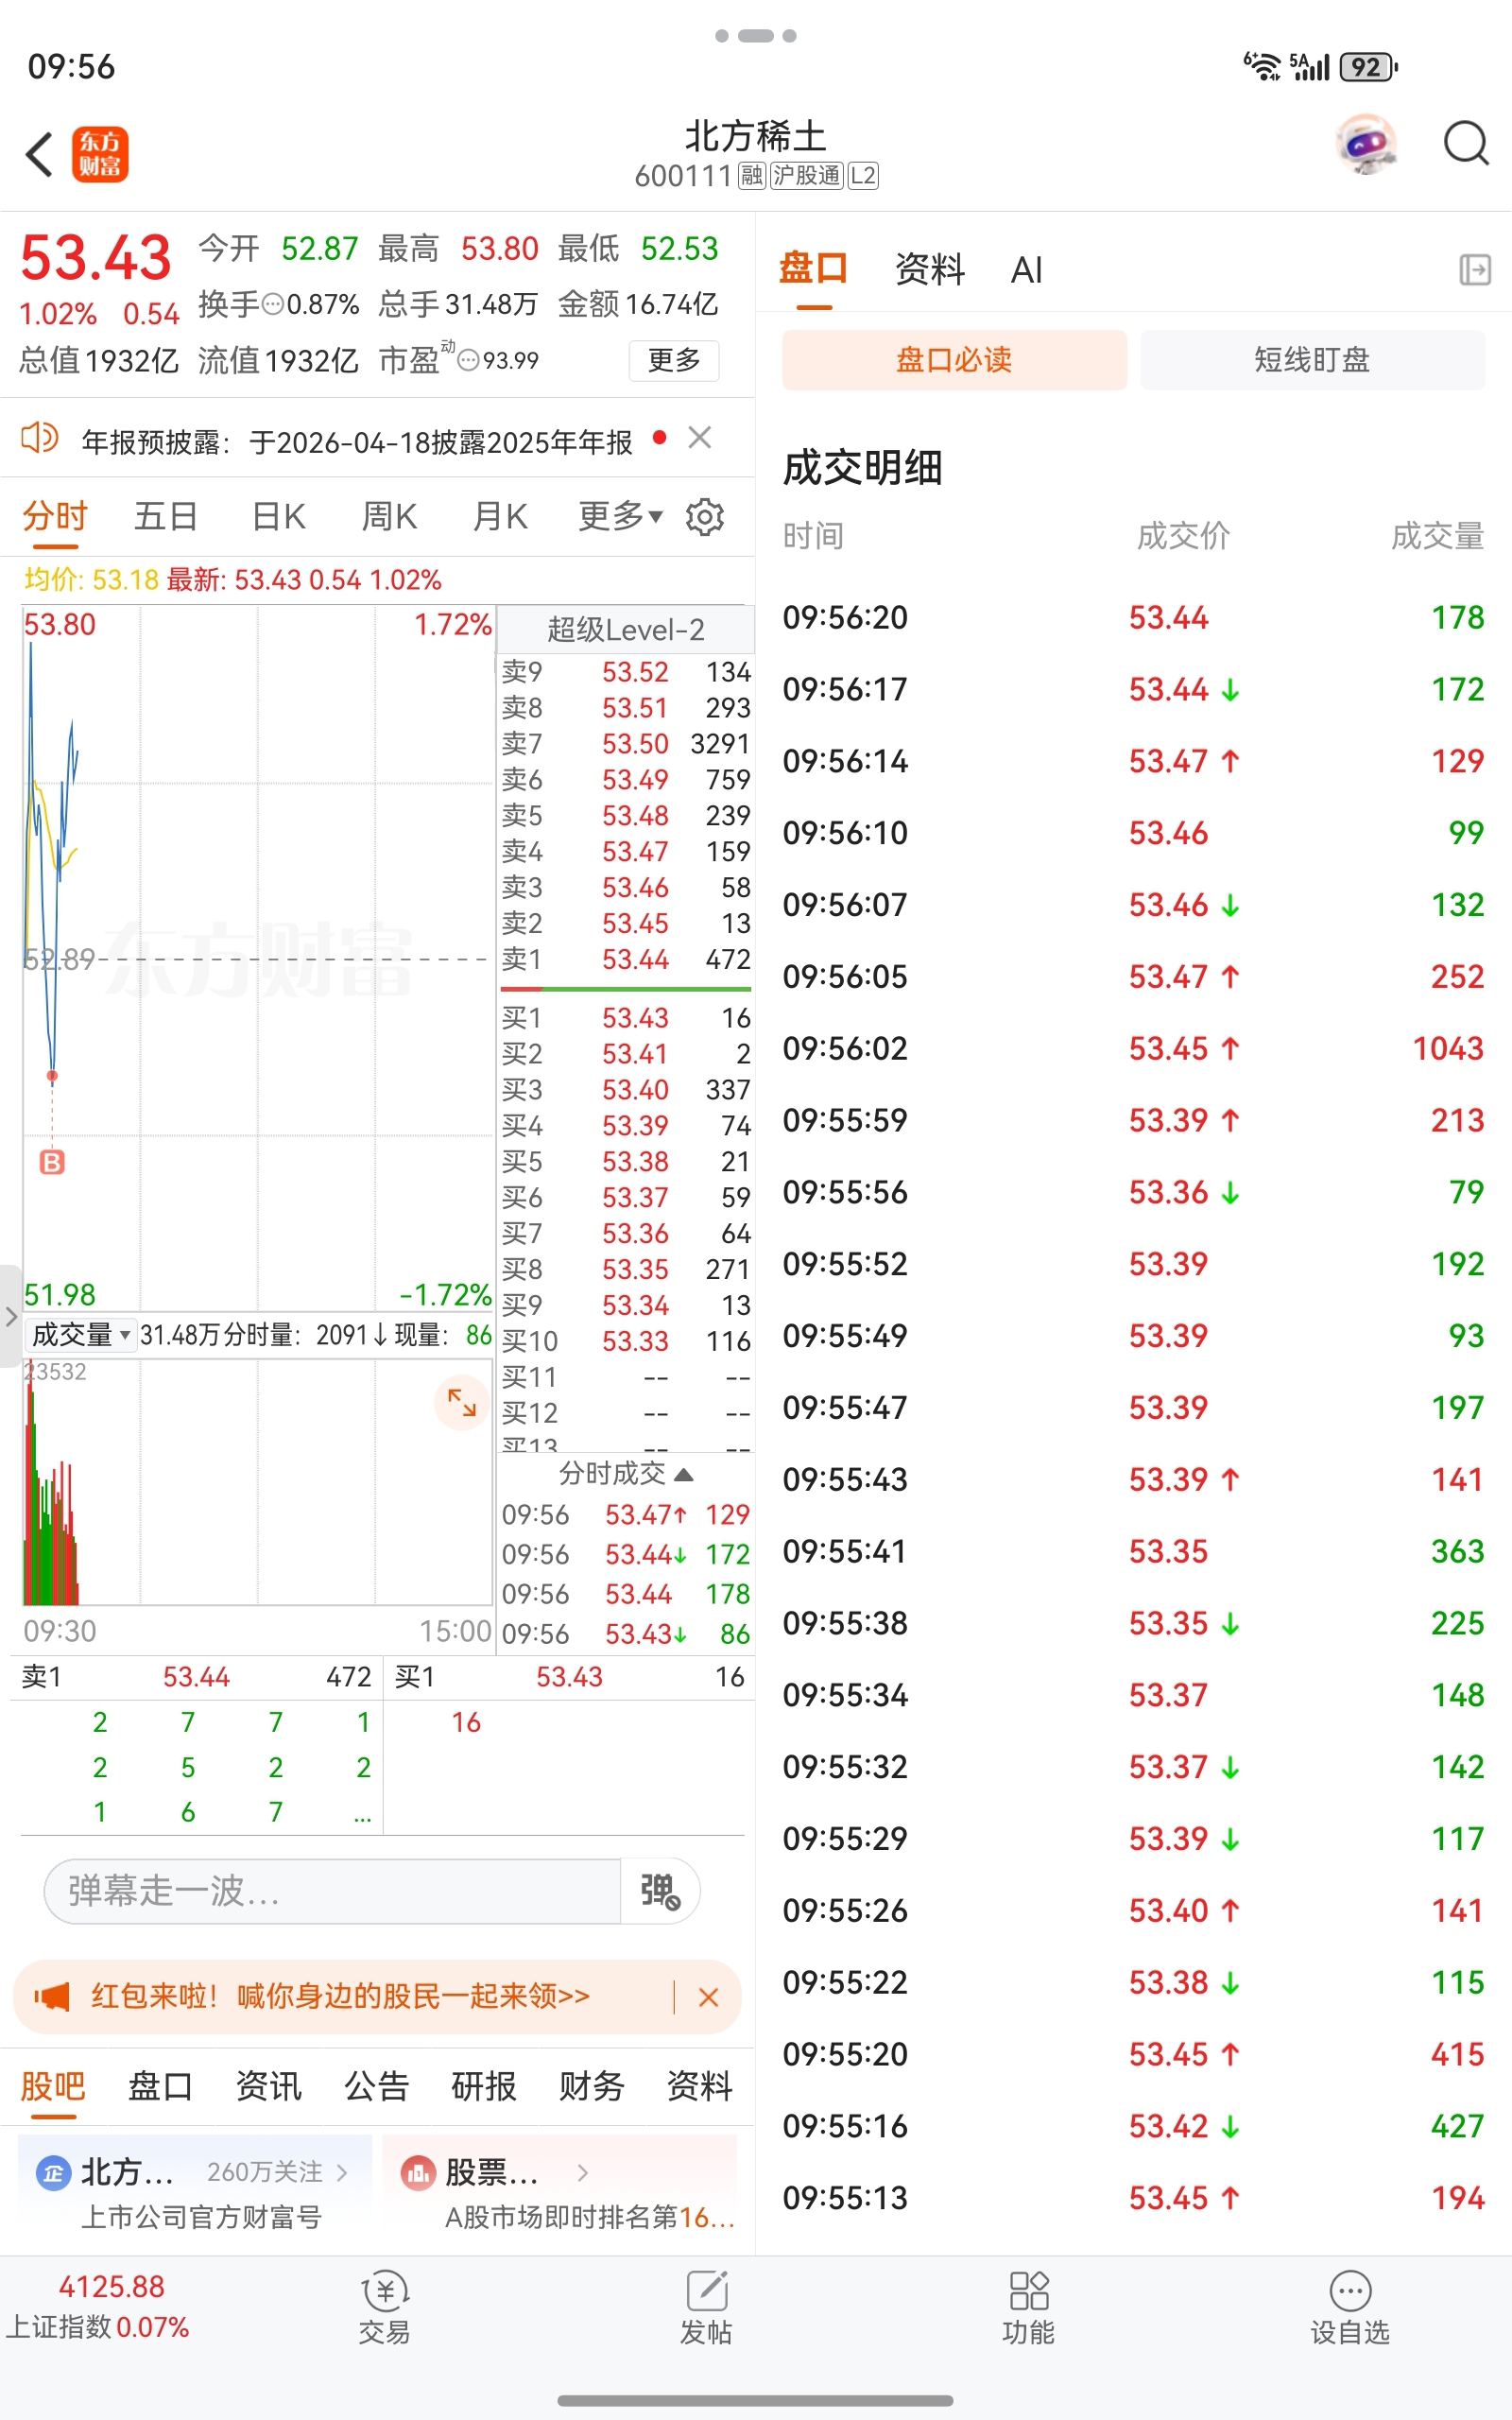Viewport: 1512px width, 2420px height.
Task: Open the 资讯 bottom tab
Action: click(268, 2087)
